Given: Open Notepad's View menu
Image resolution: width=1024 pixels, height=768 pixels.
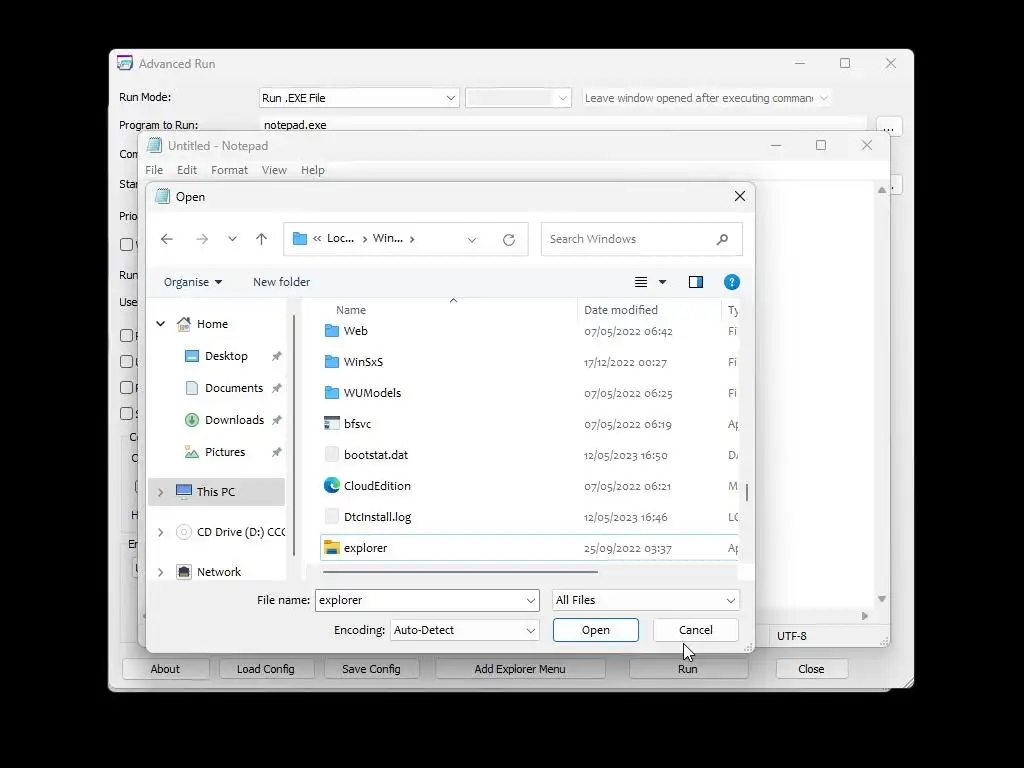Looking at the screenshot, I should pyautogui.click(x=274, y=170).
